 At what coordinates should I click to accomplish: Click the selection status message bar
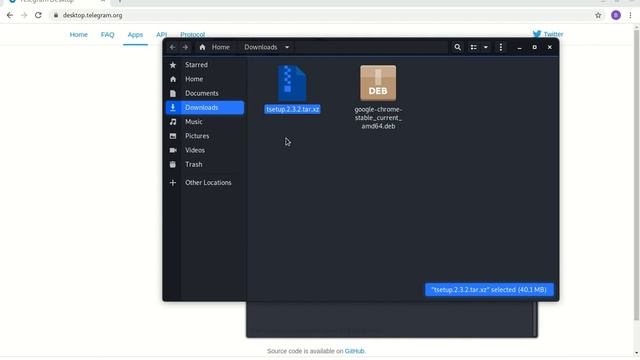pyautogui.click(x=489, y=290)
